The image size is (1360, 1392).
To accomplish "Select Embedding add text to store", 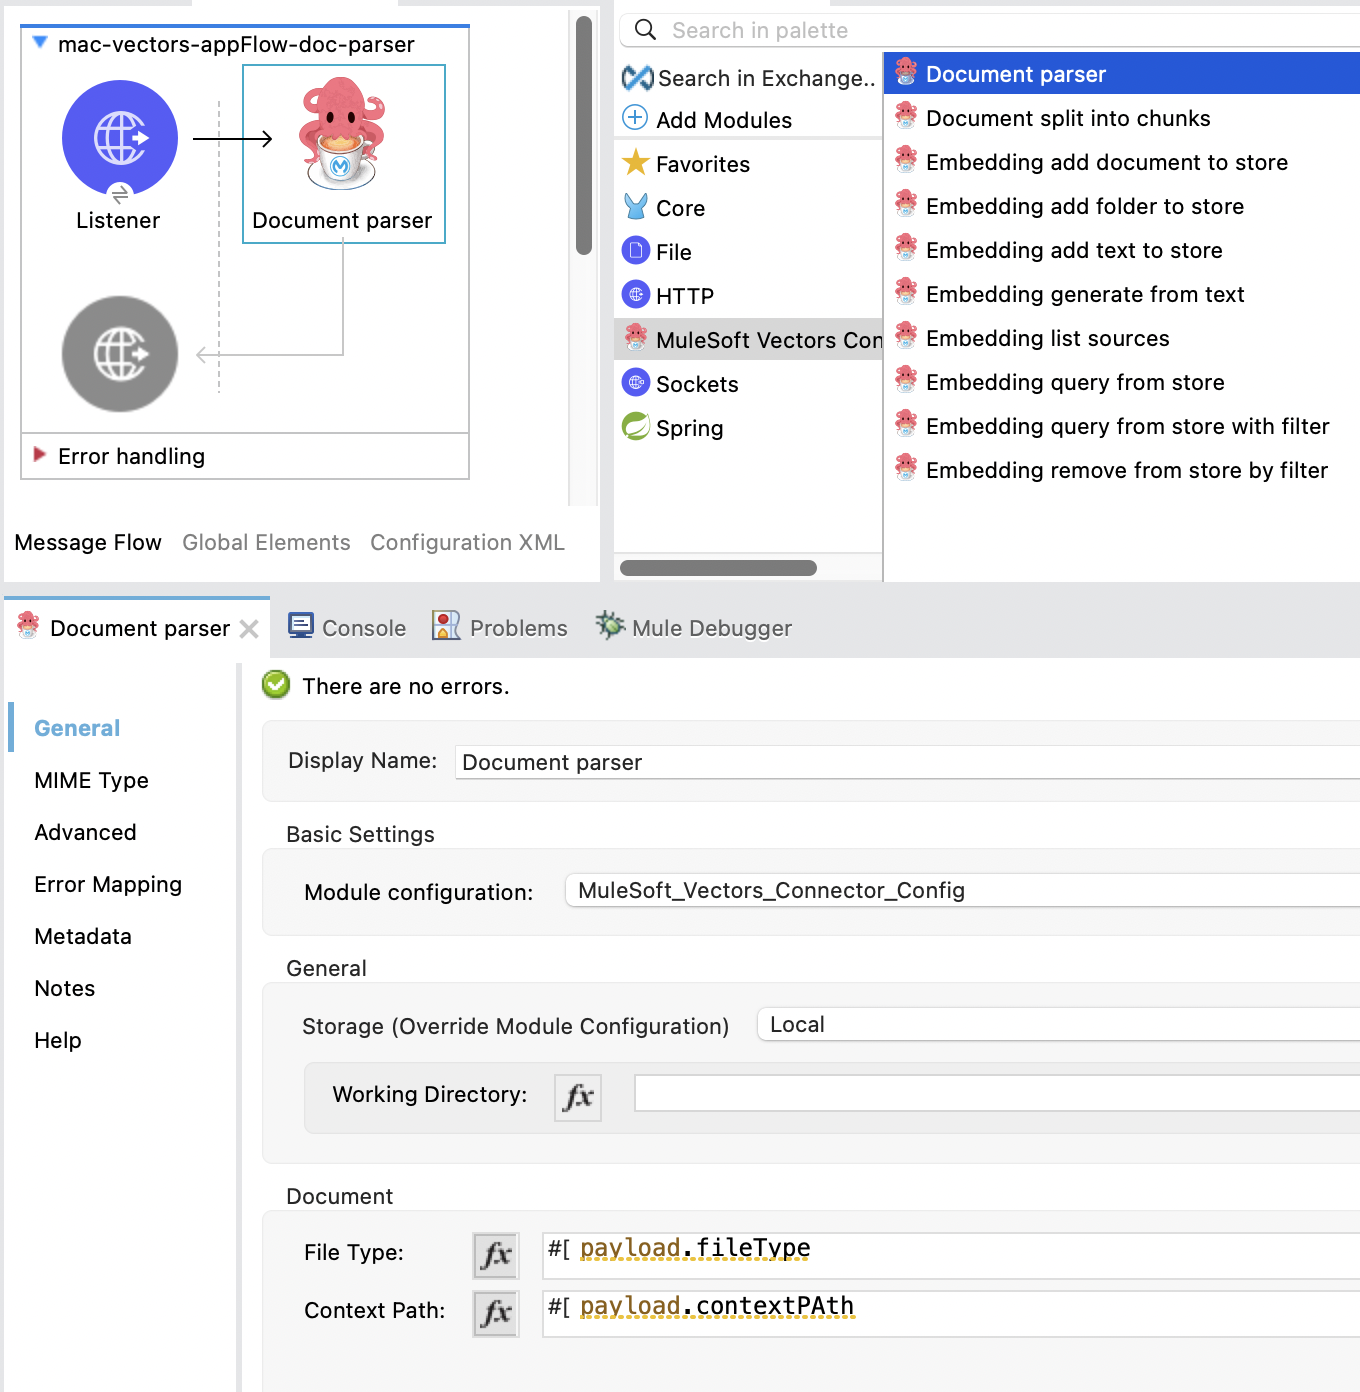I will pyautogui.click(x=1058, y=250).
